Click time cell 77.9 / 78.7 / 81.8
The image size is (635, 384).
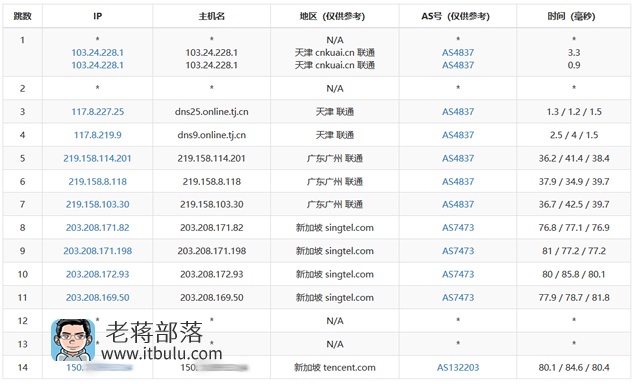pos(574,298)
